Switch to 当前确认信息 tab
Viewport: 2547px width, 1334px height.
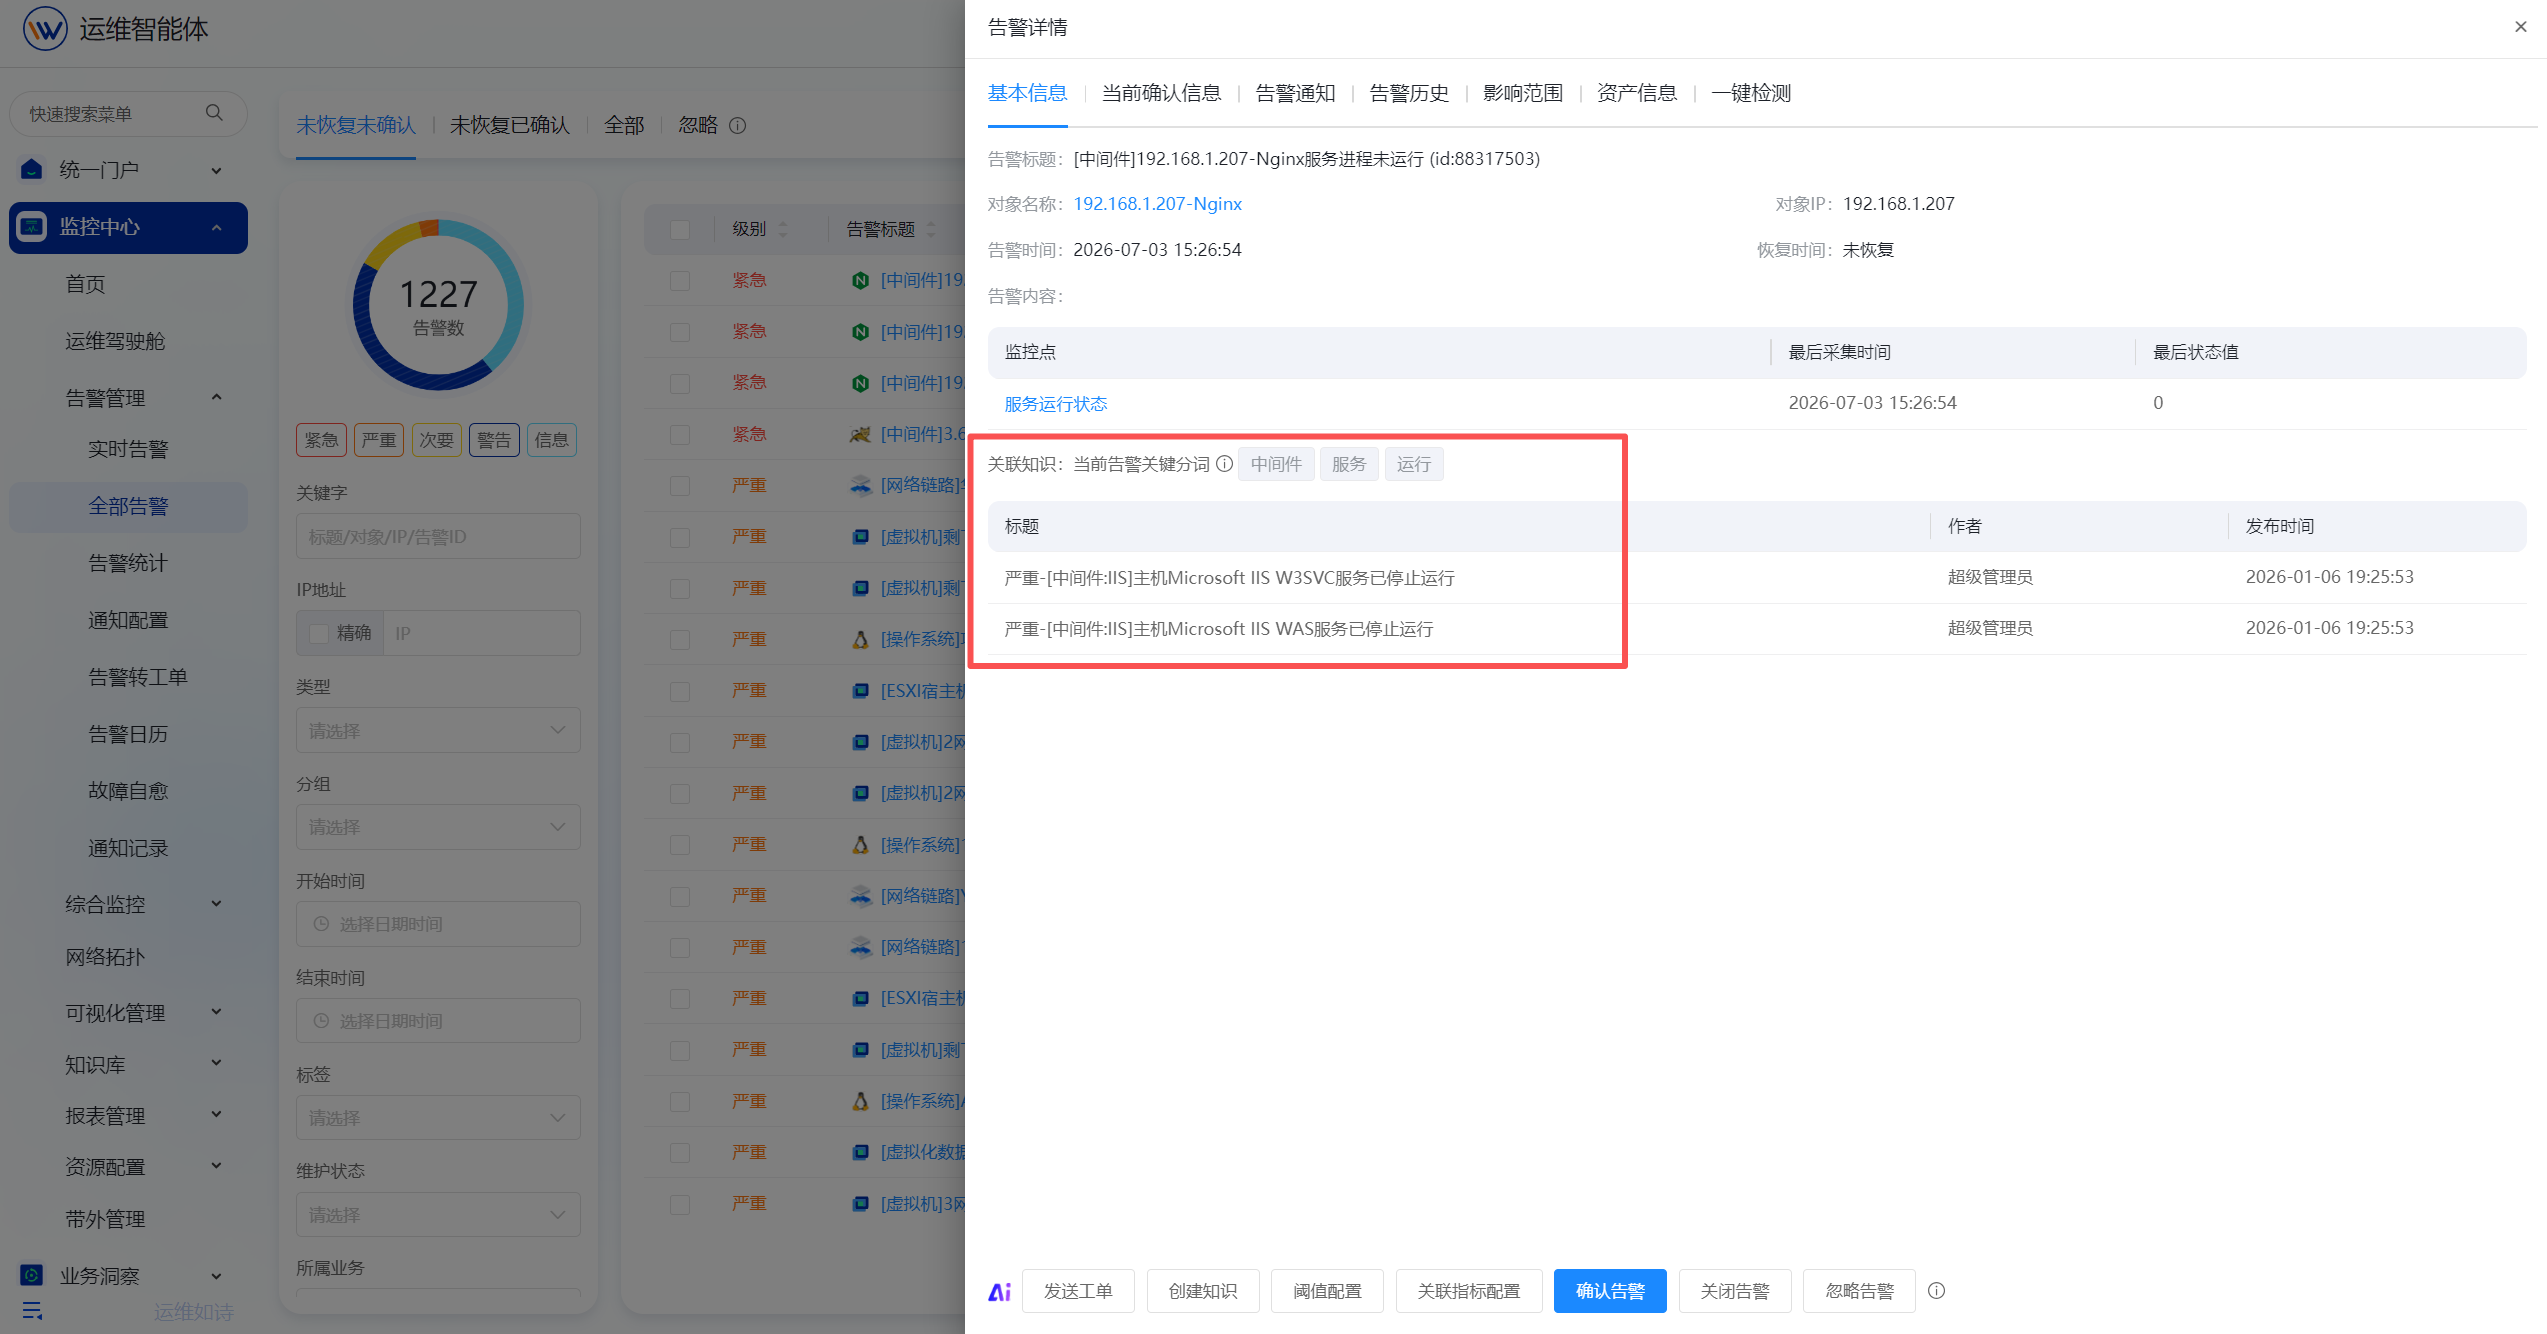pyautogui.click(x=1161, y=93)
